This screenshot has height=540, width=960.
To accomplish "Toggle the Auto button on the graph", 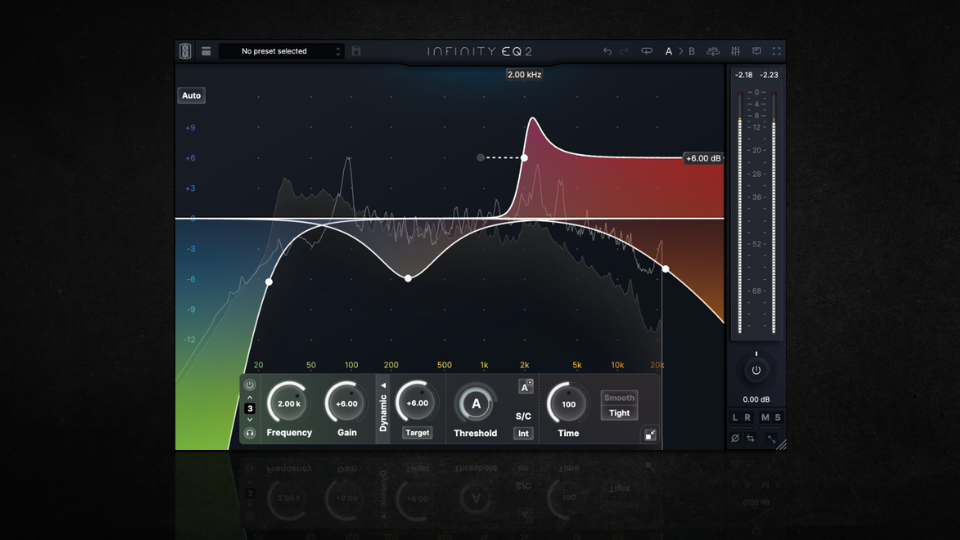I will (x=191, y=96).
